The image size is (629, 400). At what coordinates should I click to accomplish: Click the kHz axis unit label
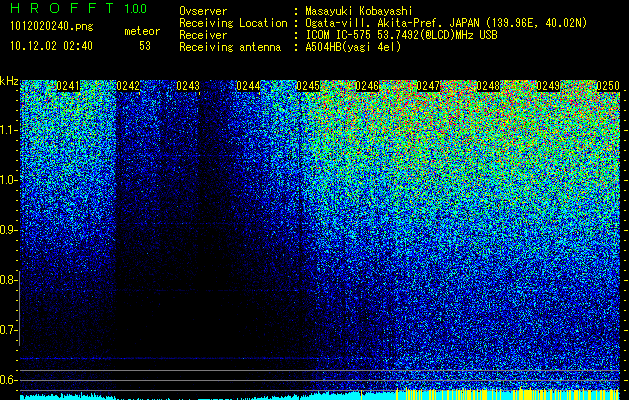tap(9, 81)
